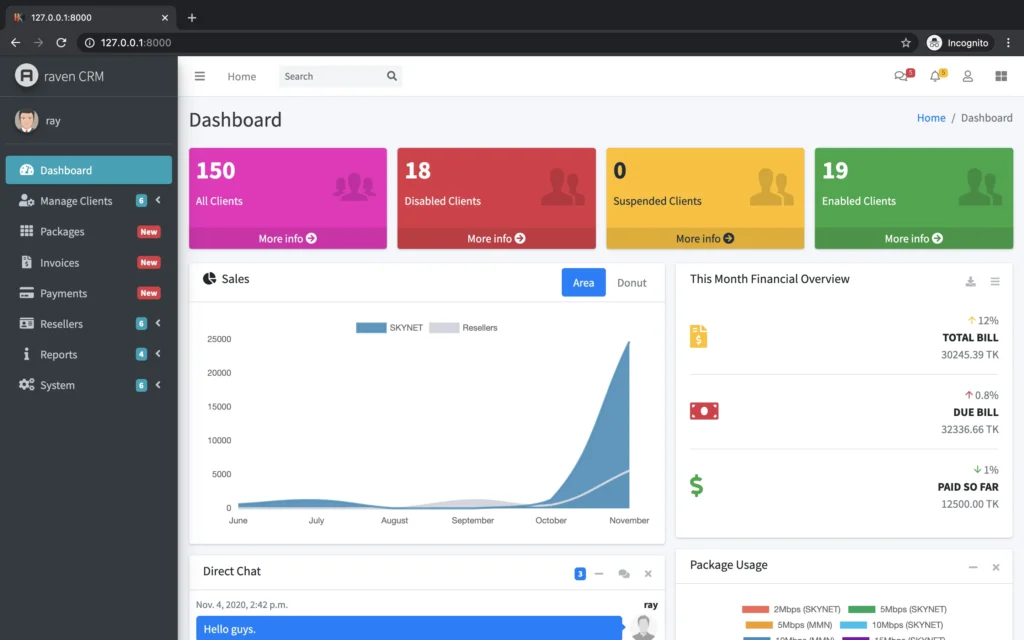Go back using browser back arrow

[x=16, y=42]
